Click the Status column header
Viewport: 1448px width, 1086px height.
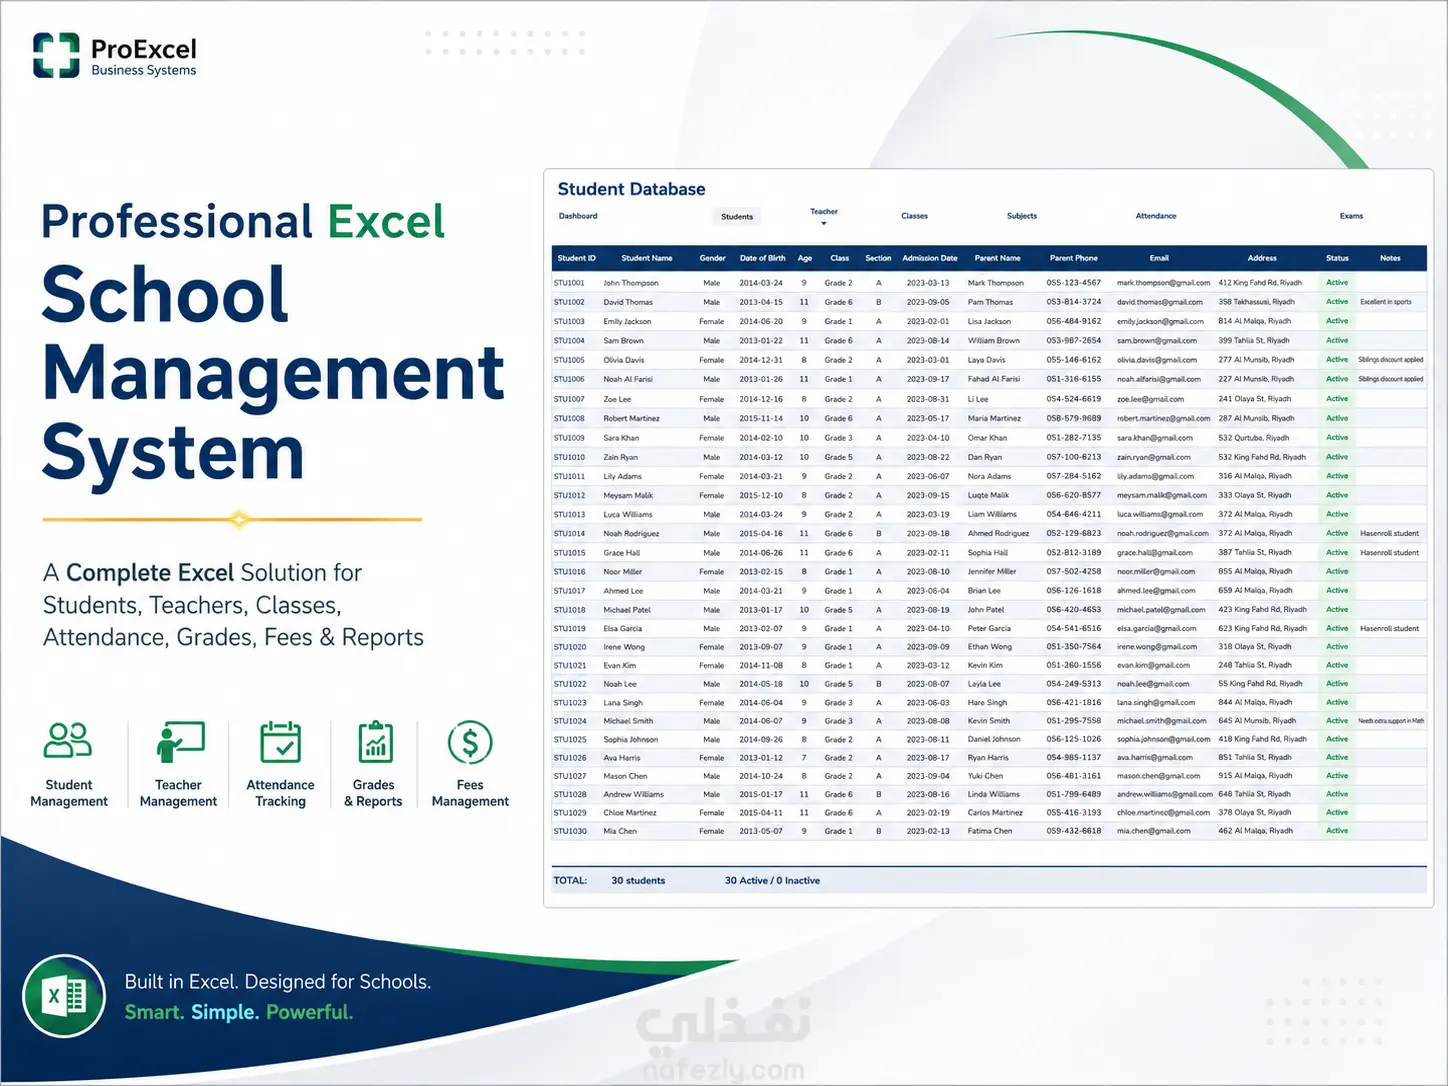pos(1337,258)
